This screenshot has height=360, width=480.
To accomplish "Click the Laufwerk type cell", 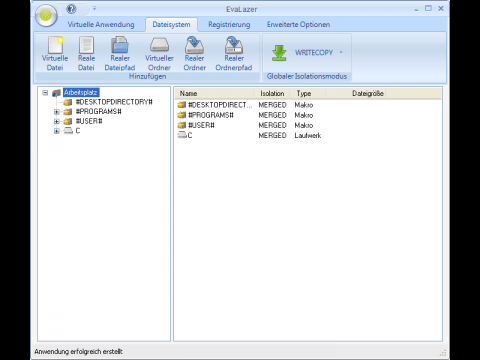I will click(308, 136).
